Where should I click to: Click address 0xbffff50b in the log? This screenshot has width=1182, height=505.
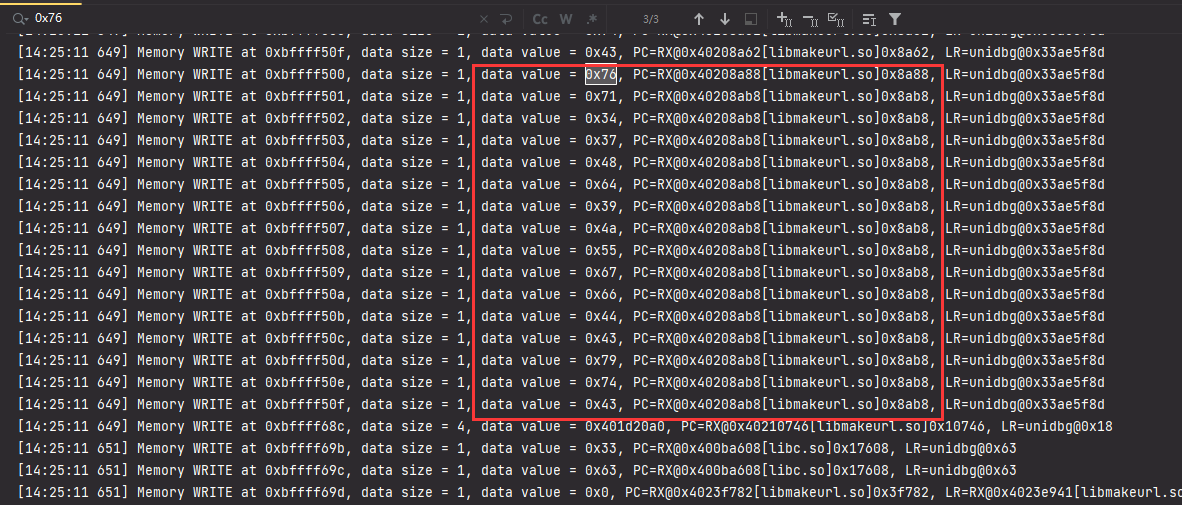click(306, 317)
